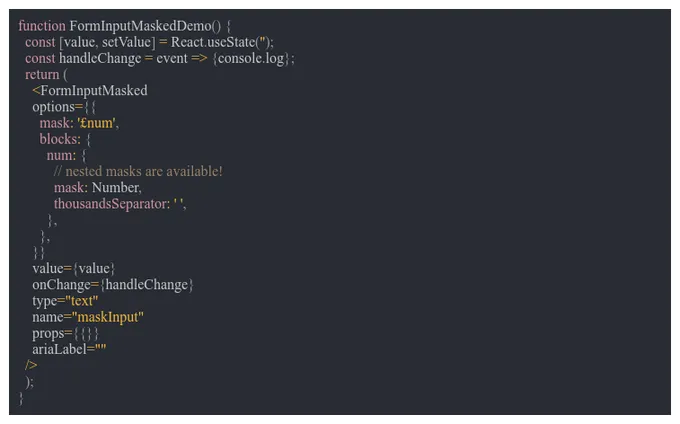Click the '£num' mask string
680x424 pixels.
tap(97, 123)
